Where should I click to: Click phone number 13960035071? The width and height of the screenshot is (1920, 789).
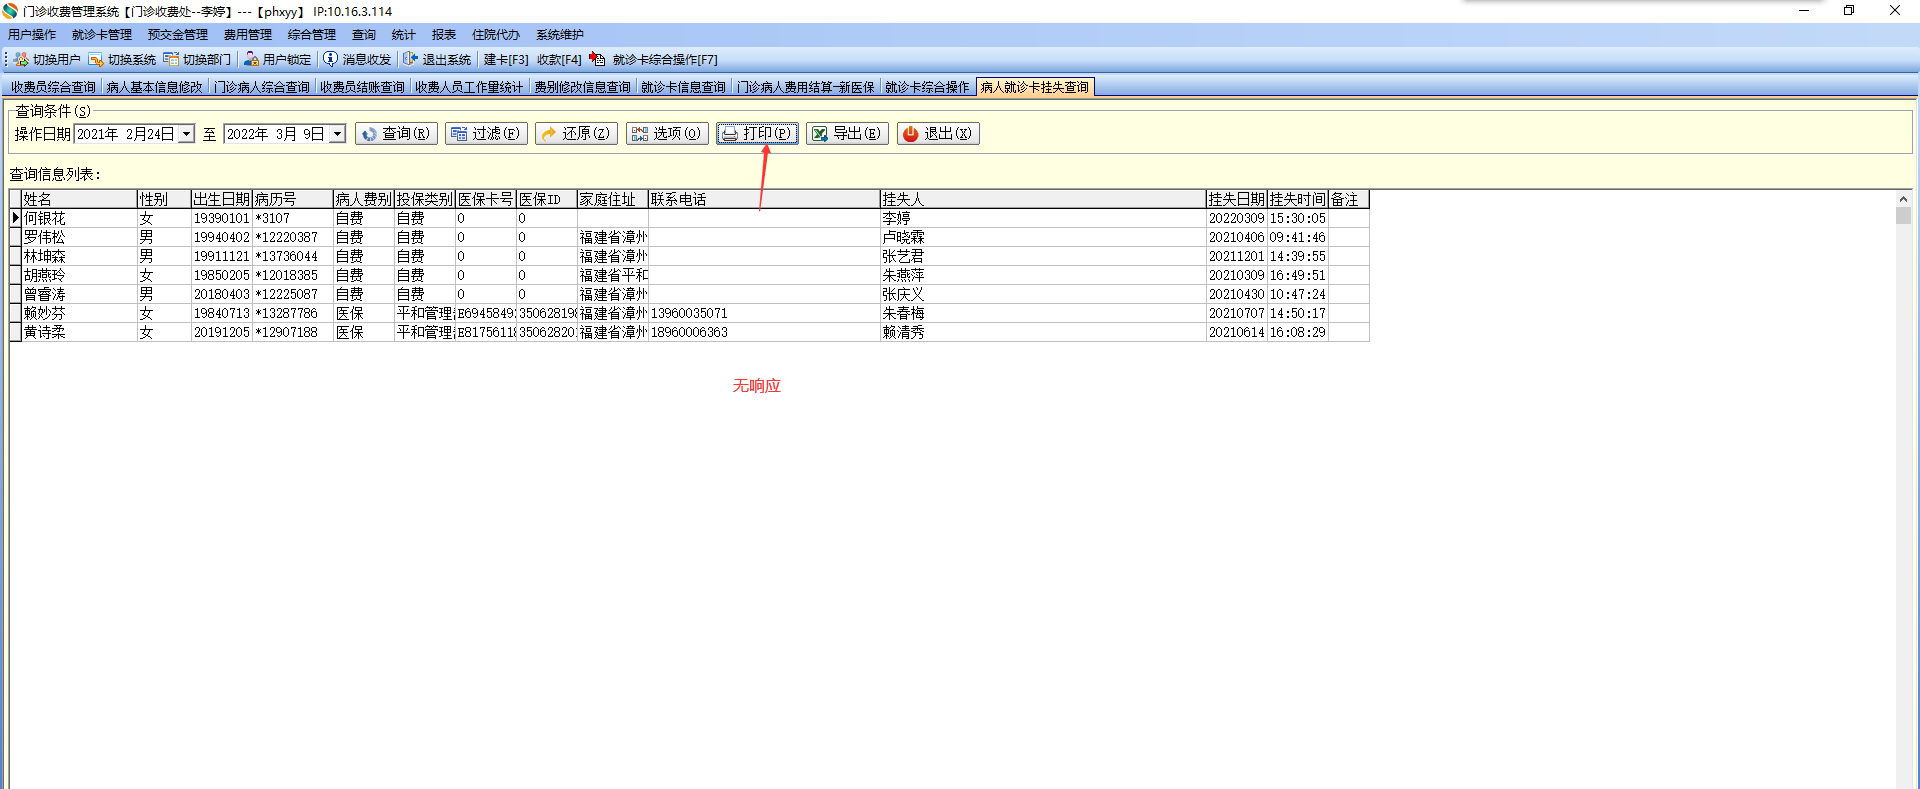689,313
